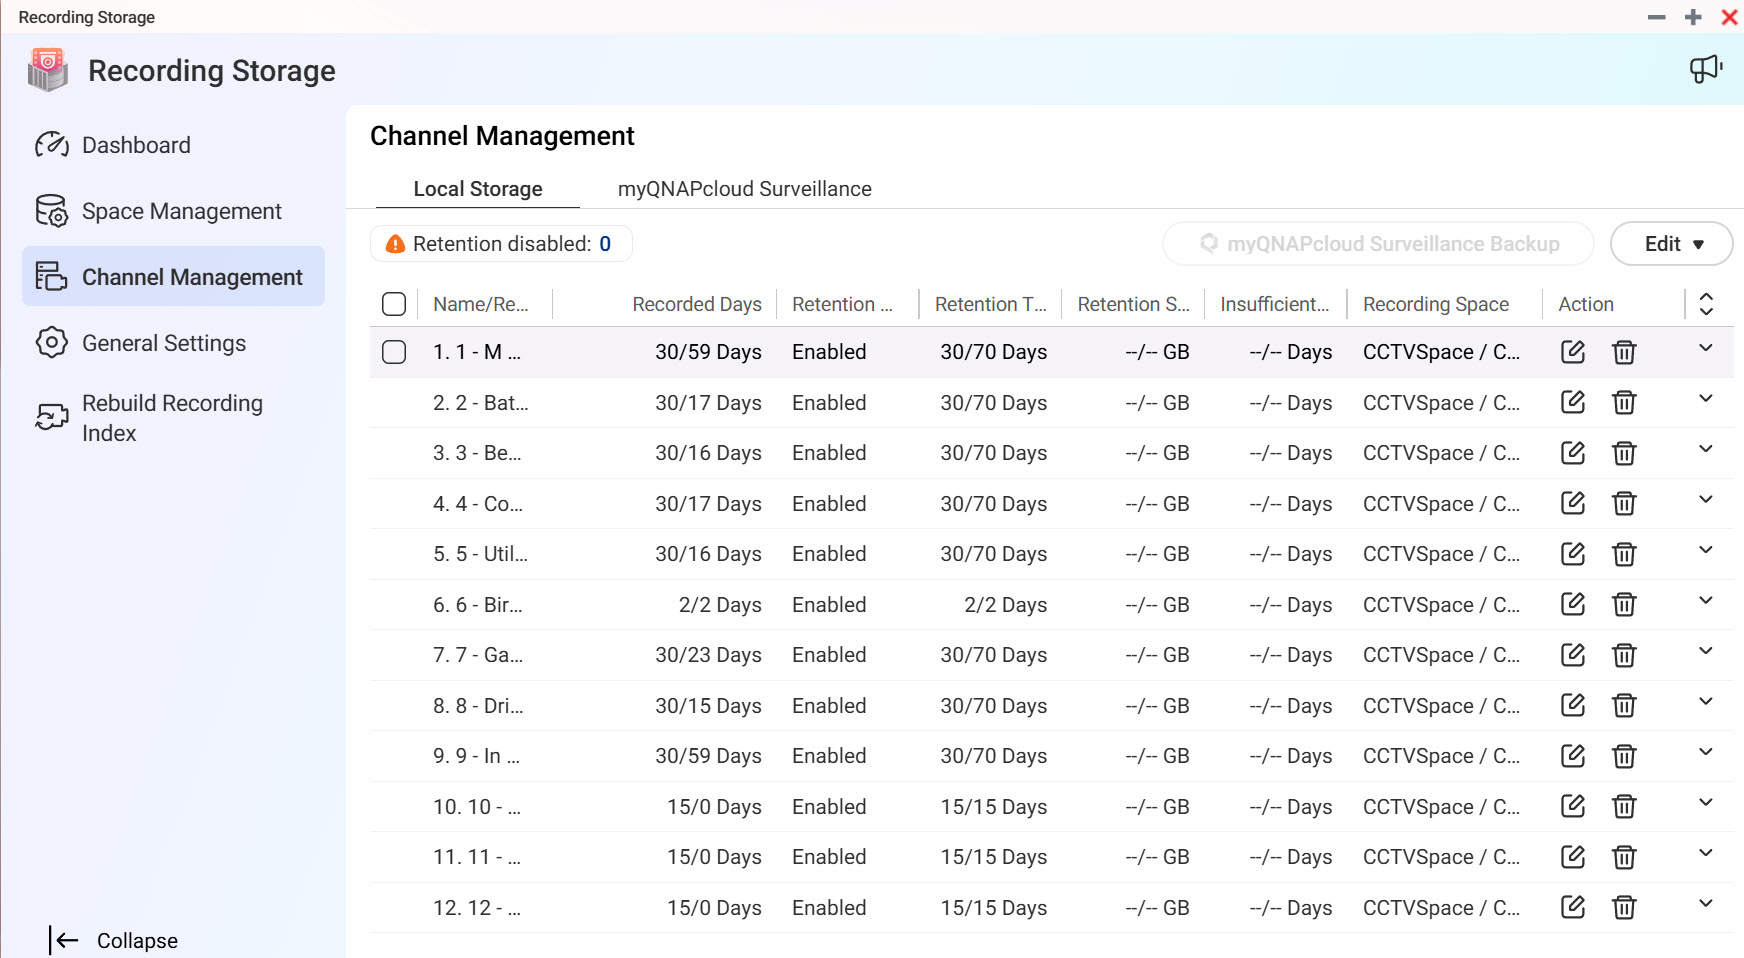Screen dimensions: 1744x958
Task: Sort by Retention S... column header
Action: (1134, 304)
